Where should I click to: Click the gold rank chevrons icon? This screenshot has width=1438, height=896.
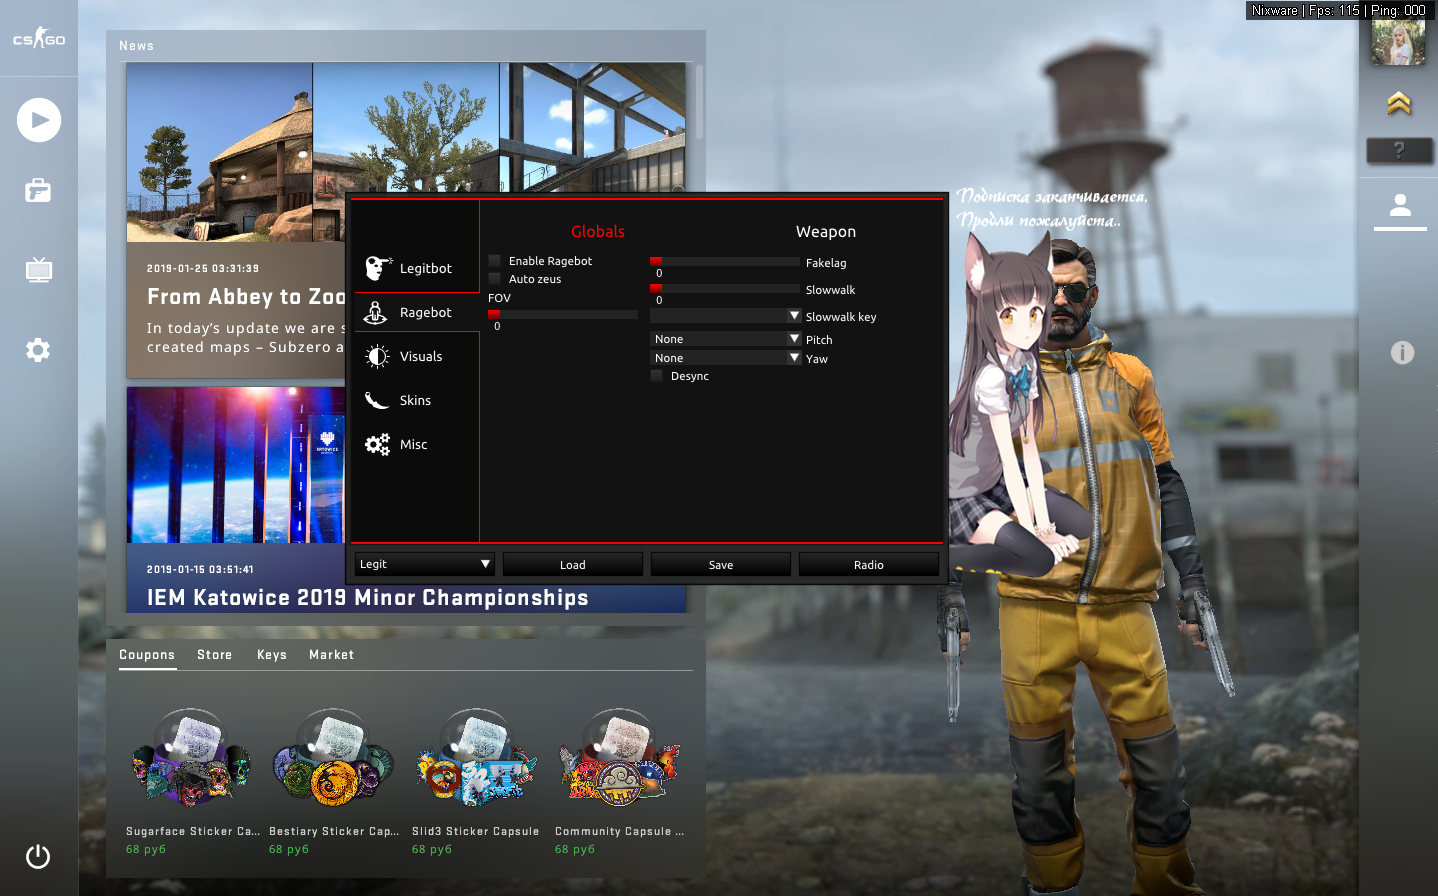point(1399,103)
